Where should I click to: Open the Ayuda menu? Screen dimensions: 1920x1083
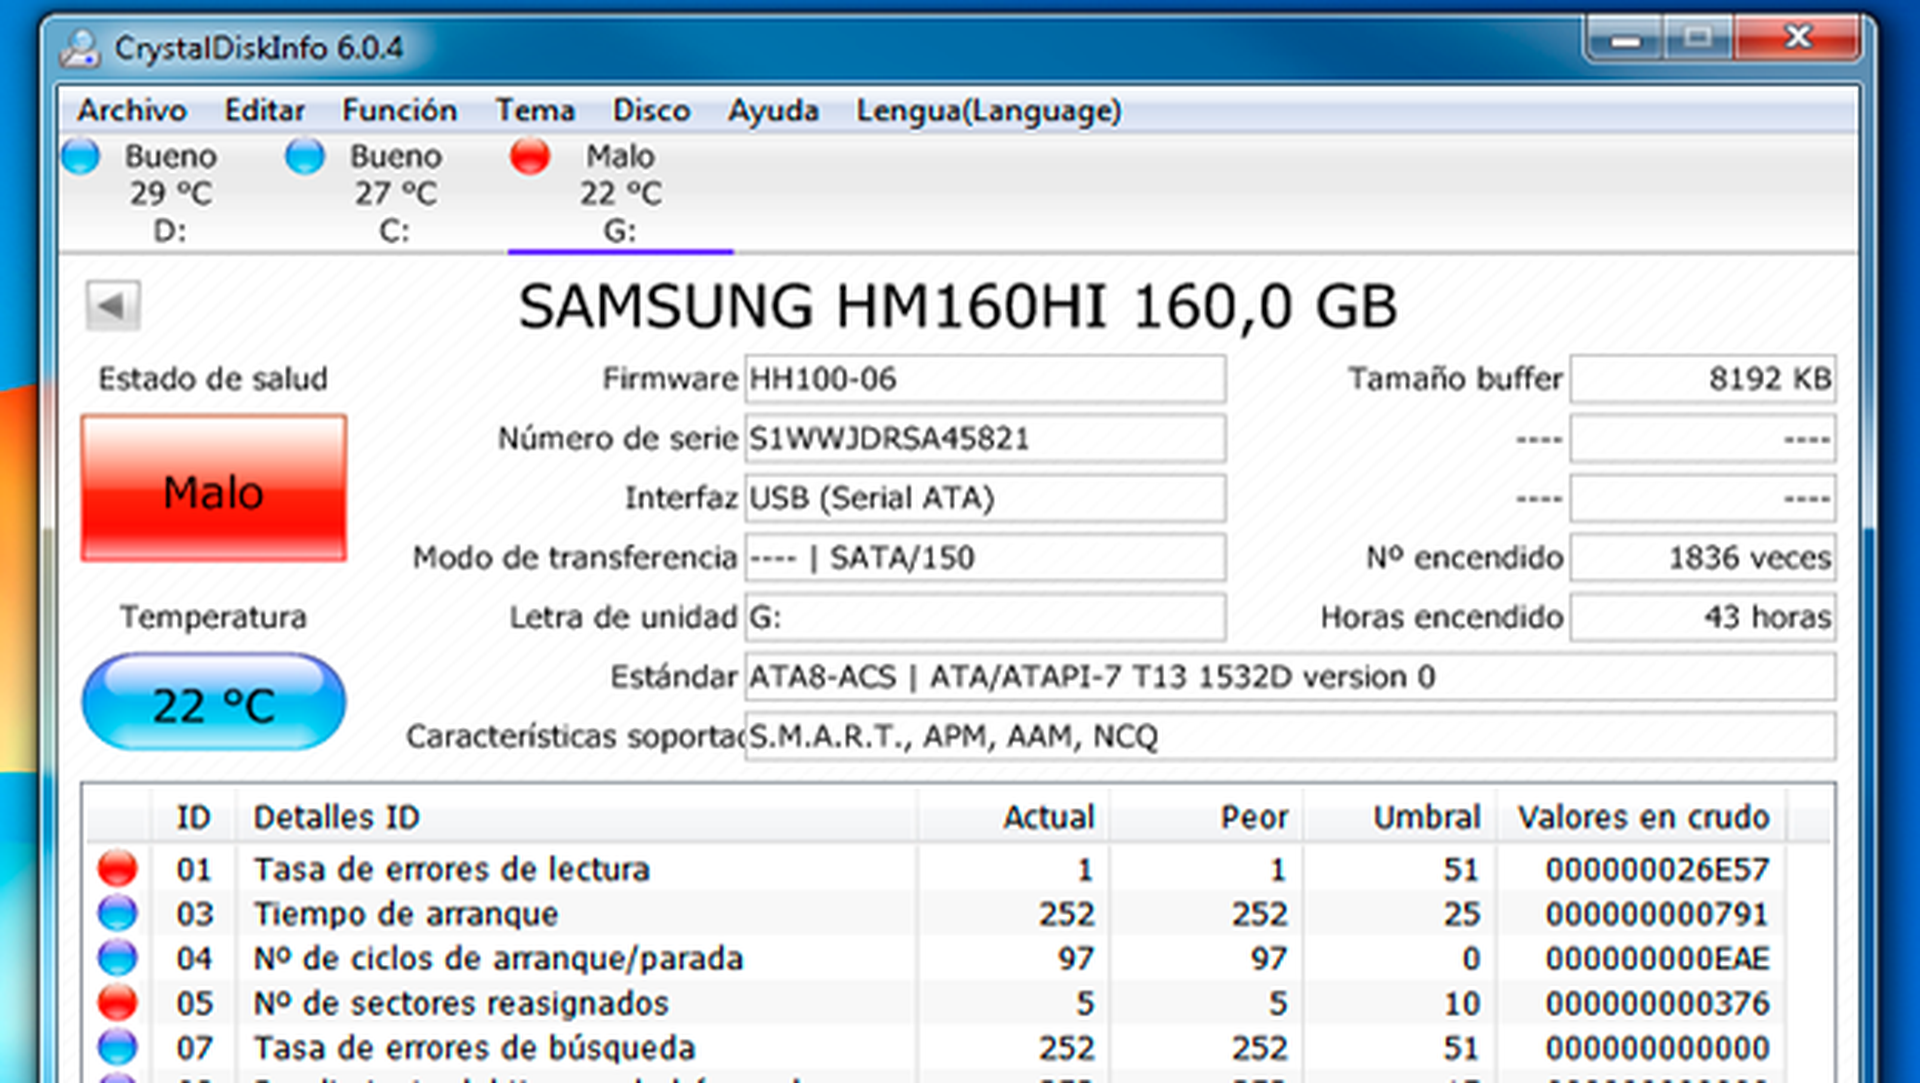point(773,110)
